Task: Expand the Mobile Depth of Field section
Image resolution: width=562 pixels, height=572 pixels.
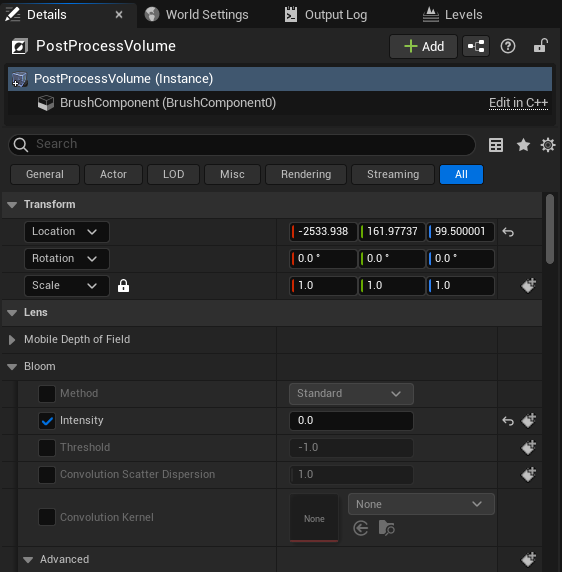Action: coord(12,340)
